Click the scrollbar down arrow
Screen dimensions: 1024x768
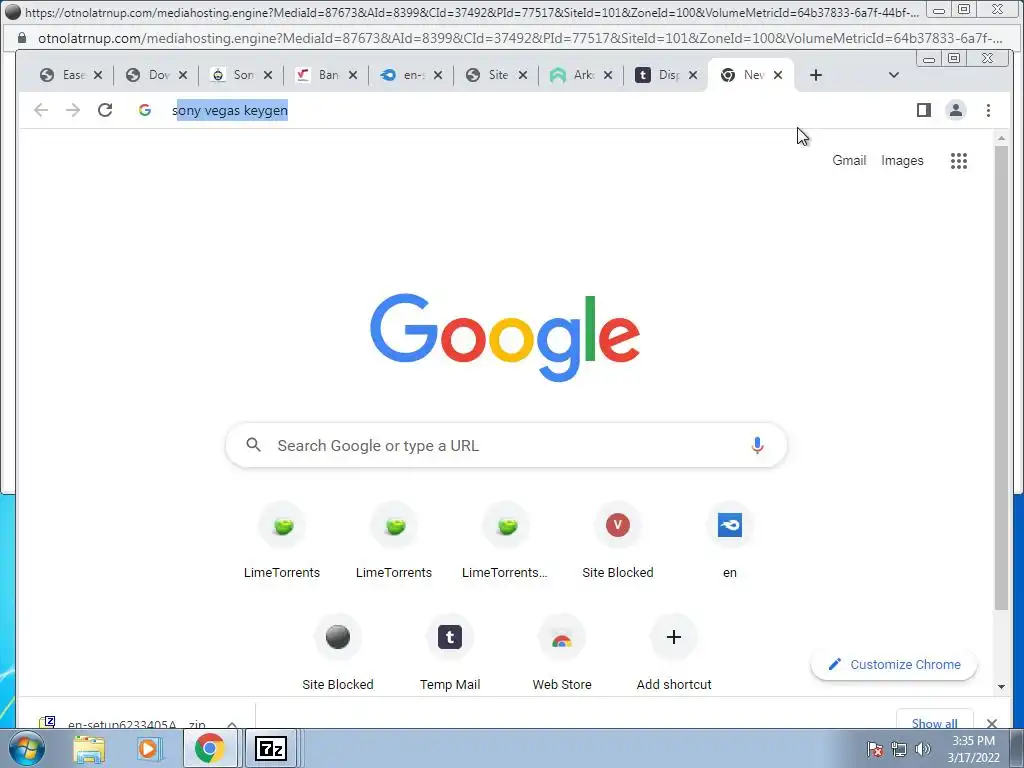1001,686
